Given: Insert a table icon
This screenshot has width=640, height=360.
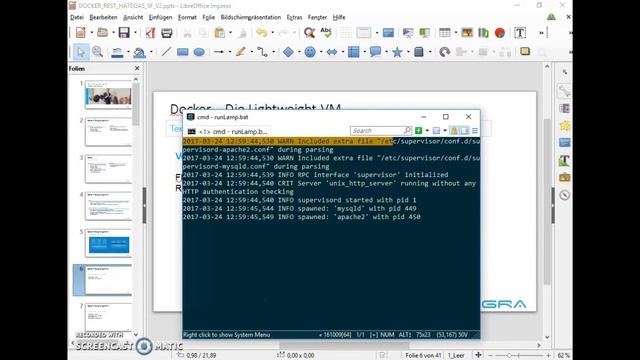Looking at the screenshot, I should tap(445, 33).
